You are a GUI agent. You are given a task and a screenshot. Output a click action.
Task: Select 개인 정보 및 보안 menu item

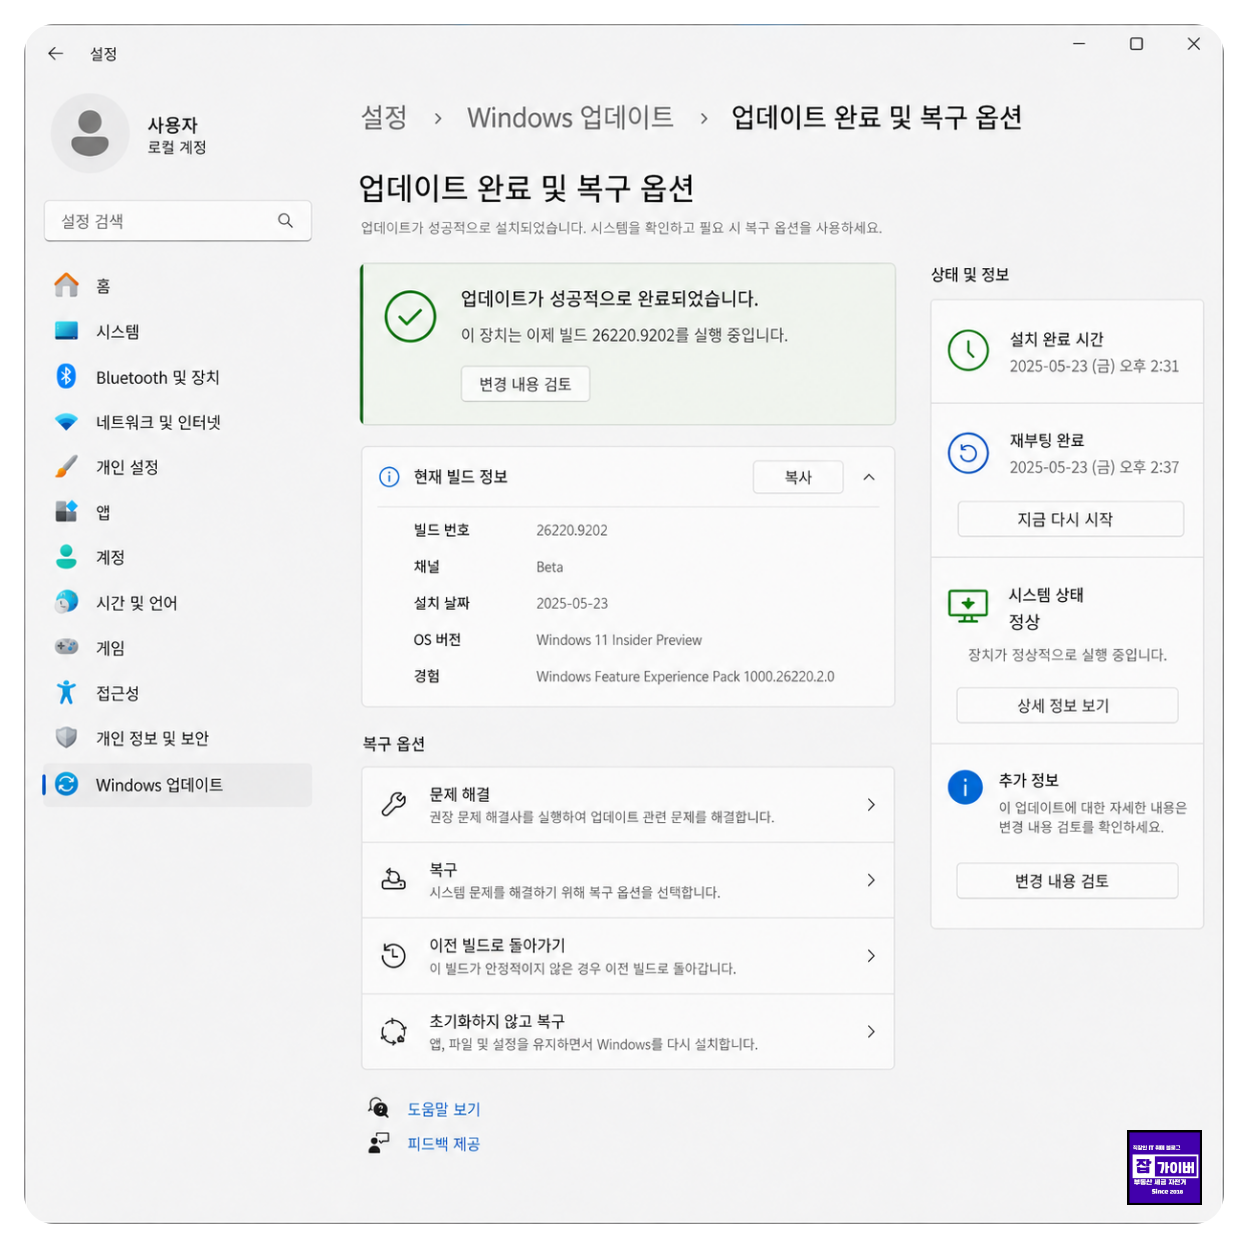coord(177,738)
